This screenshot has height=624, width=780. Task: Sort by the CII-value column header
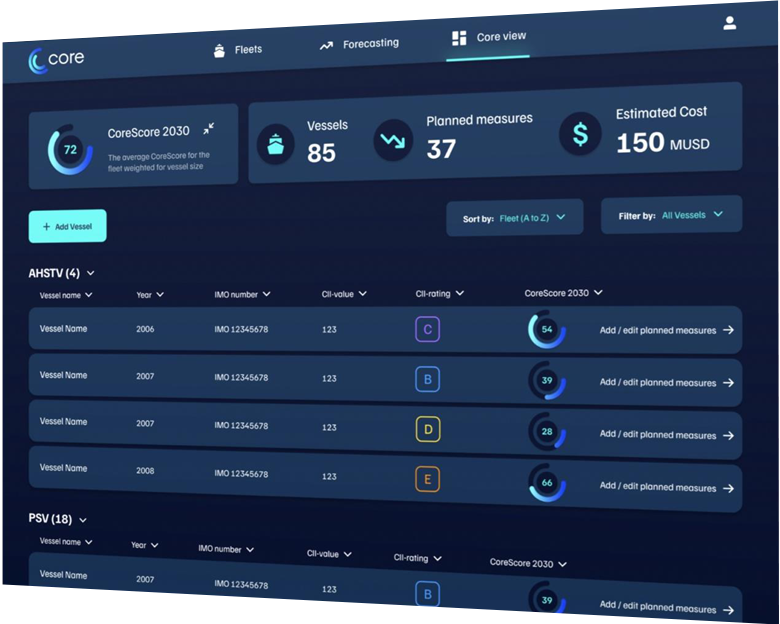[x=344, y=294]
